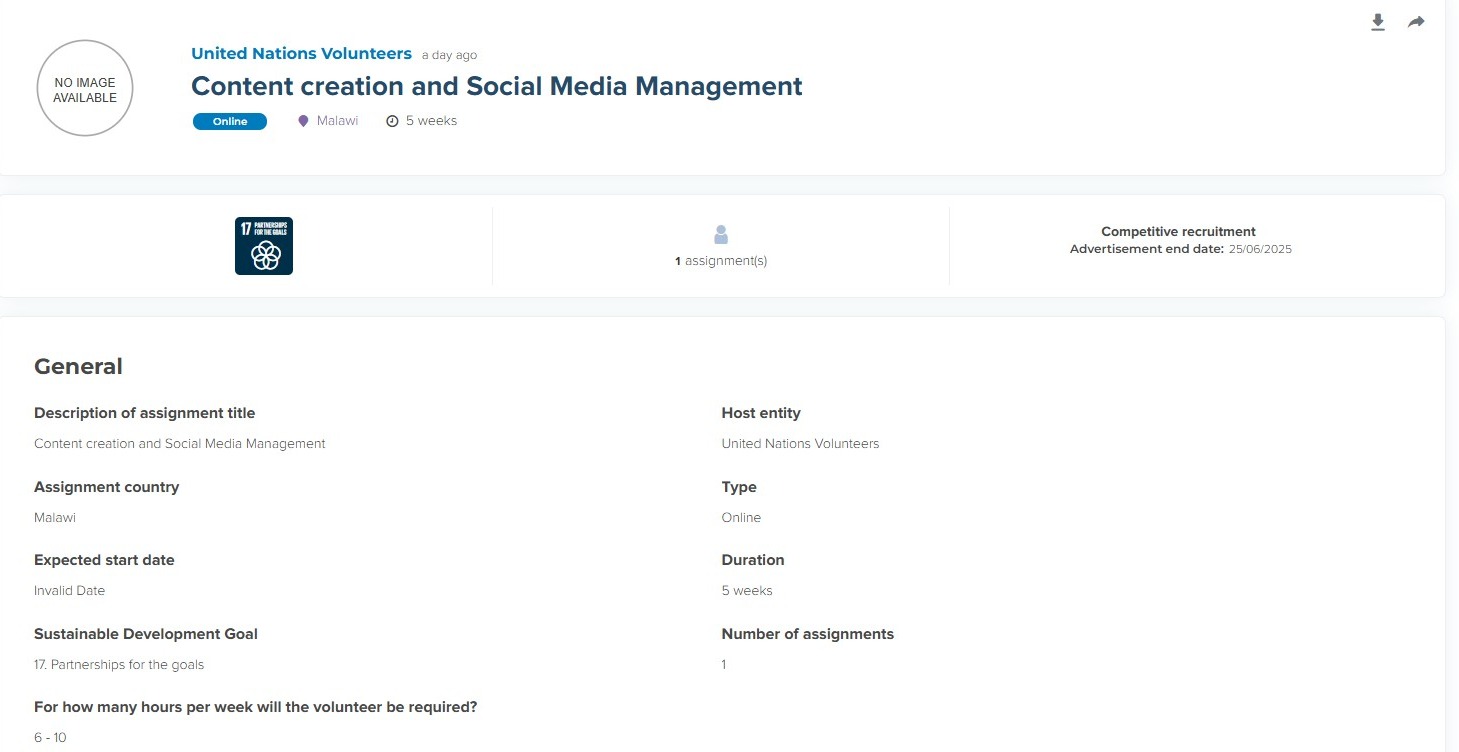Click the advertisement end date 25/06/2025
The height and width of the screenshot is (752, 1459).
(x=1260, y=249)
